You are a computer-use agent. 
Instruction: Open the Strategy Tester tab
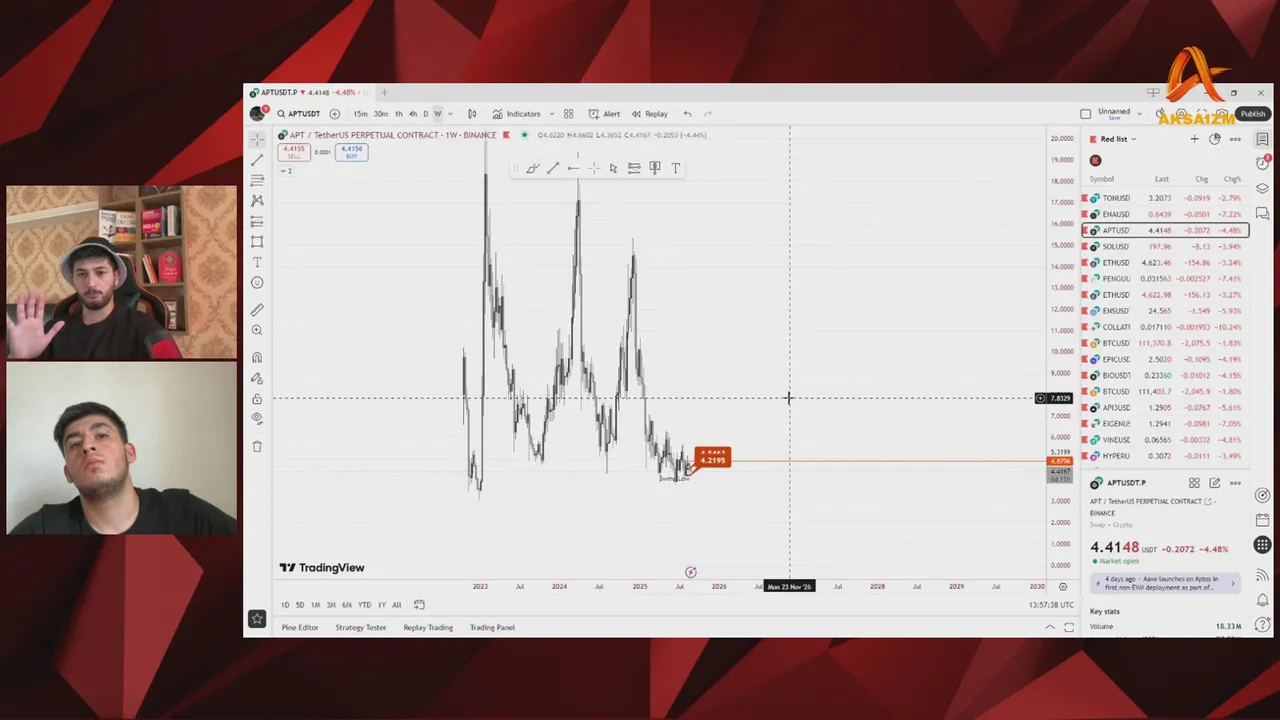click(x=361, y=628)
